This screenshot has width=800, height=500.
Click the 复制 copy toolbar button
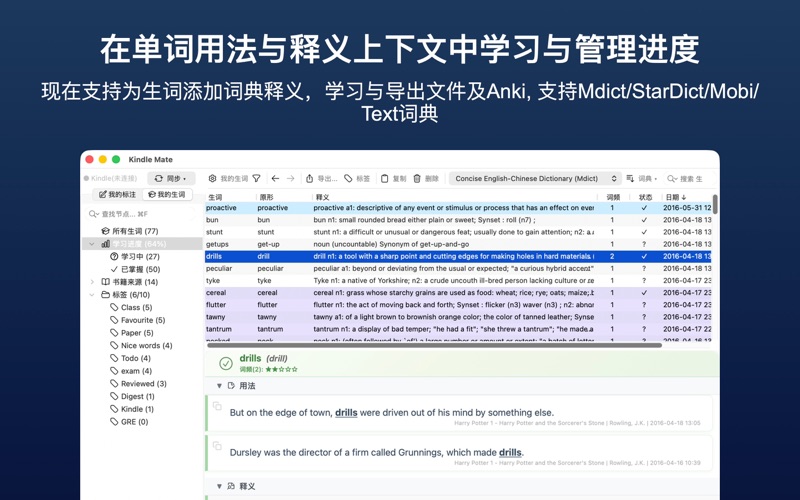tap(393, 178)
